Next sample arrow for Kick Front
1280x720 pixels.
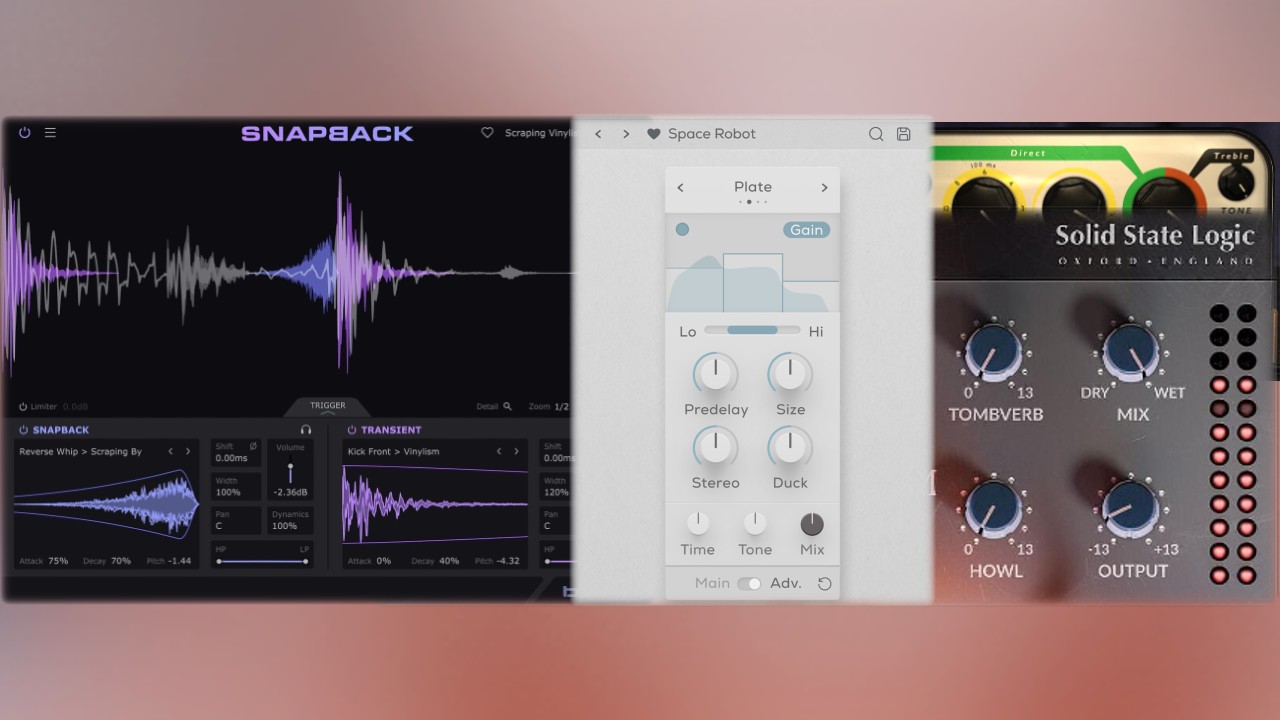[516, 451]
